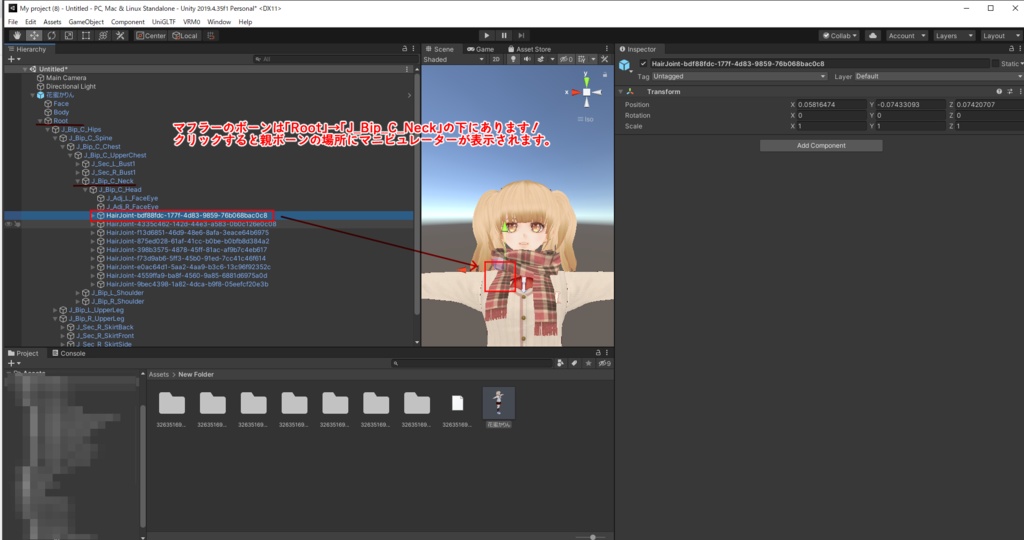Screen dimensions: 1024x540
Task: Open the Layer Default dropdown
Action: (939, 76)
